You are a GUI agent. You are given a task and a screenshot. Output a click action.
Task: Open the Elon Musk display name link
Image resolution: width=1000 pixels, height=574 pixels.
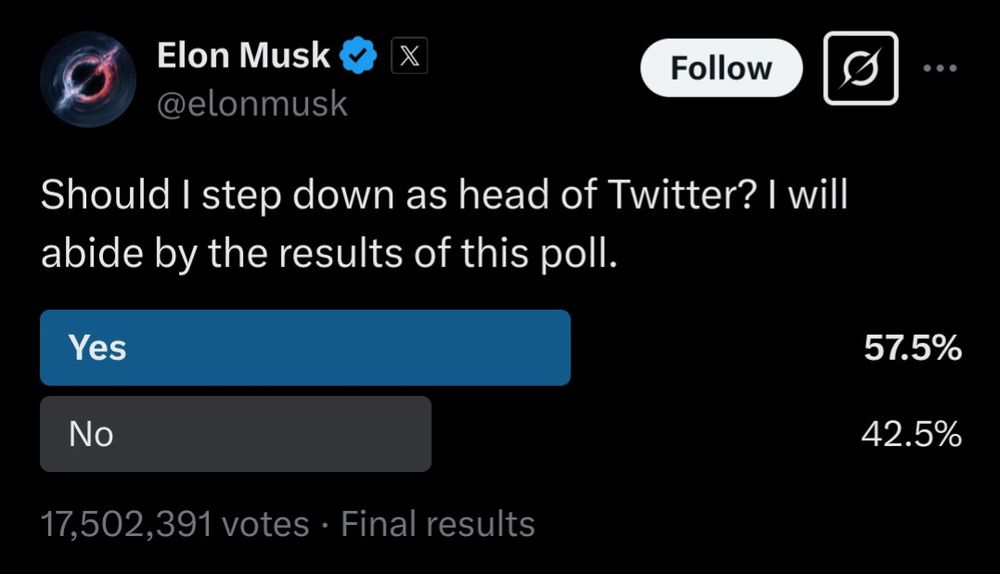[243, 55]
